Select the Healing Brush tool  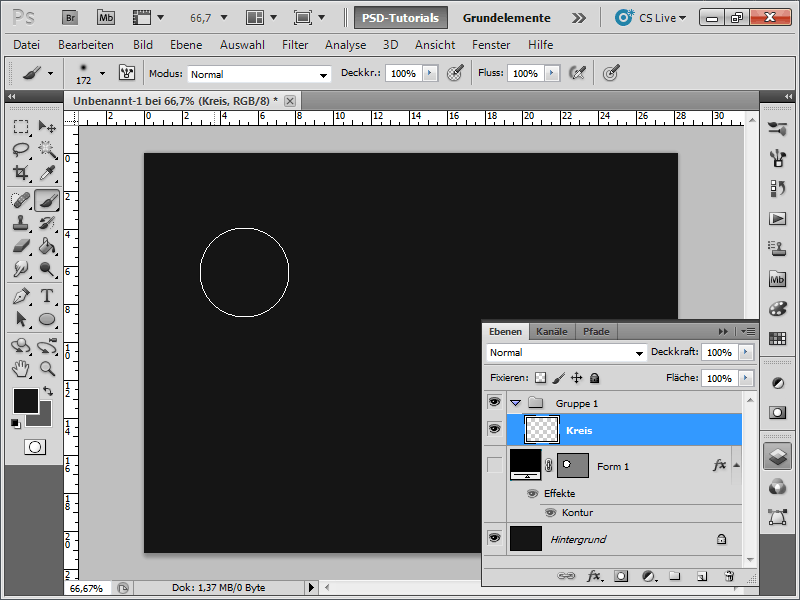coord(21,200)
